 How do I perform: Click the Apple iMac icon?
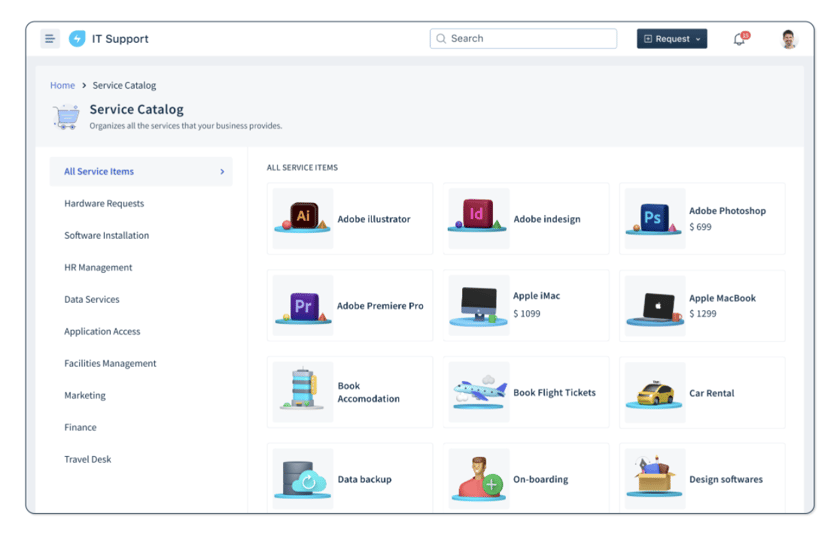click(478, 305)
